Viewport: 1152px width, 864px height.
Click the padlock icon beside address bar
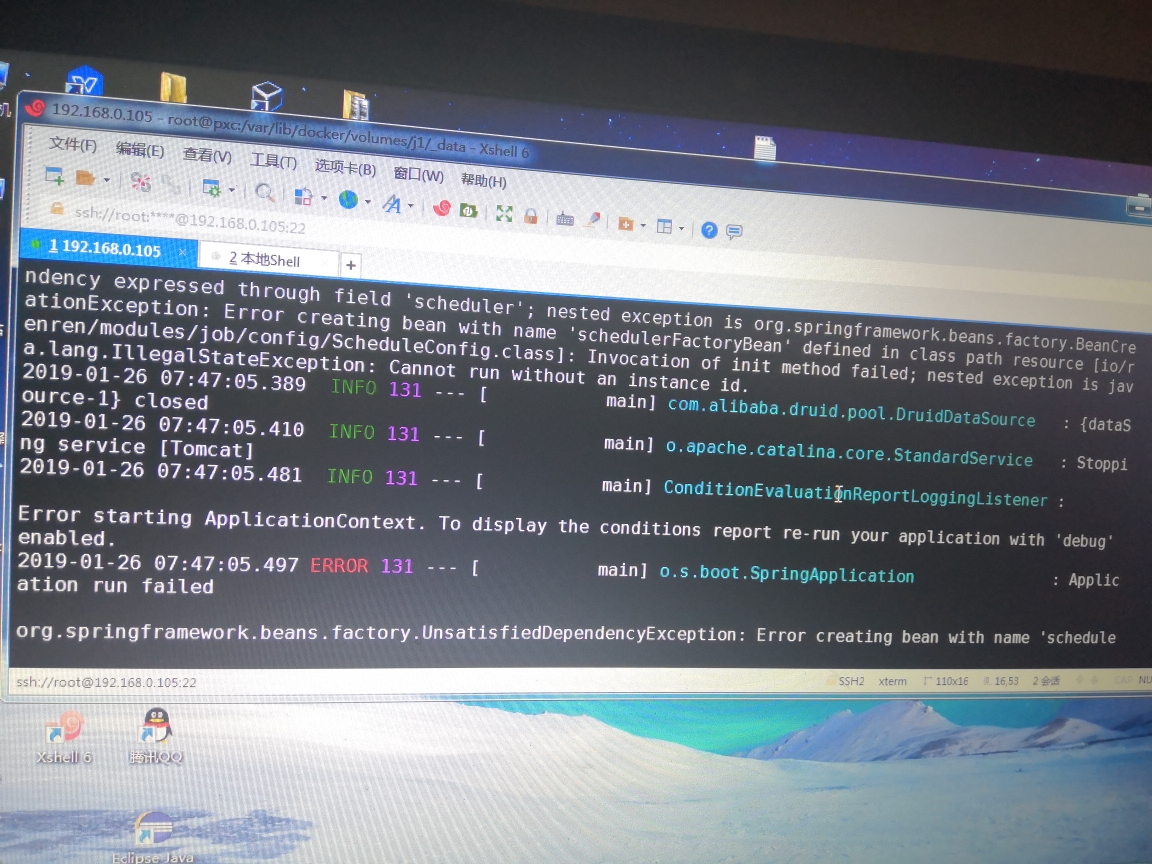(x=57, y=208)
